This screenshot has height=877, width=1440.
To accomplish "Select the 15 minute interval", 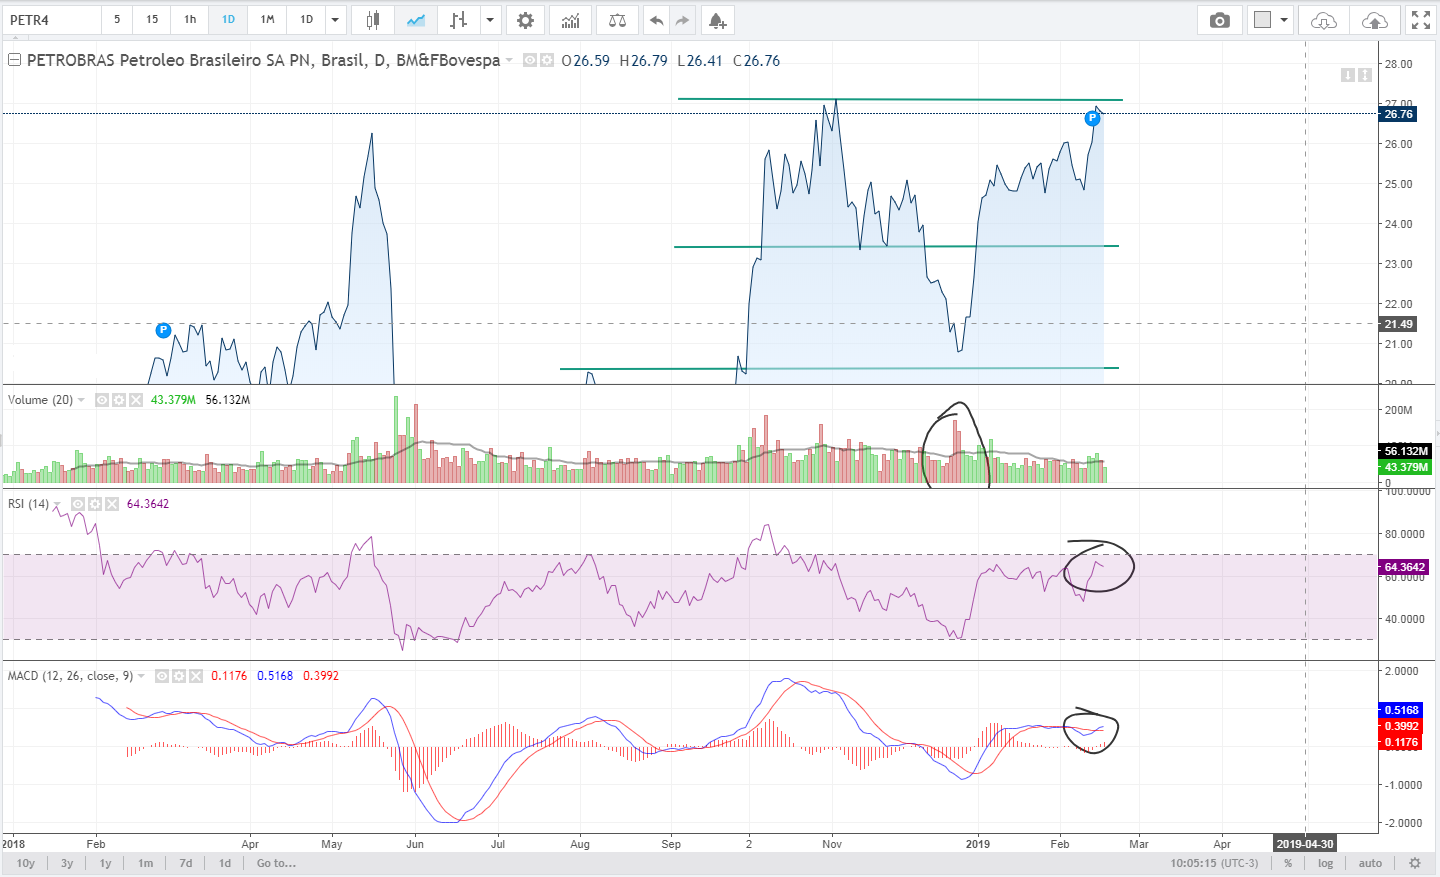I will (x=152, y=20).
